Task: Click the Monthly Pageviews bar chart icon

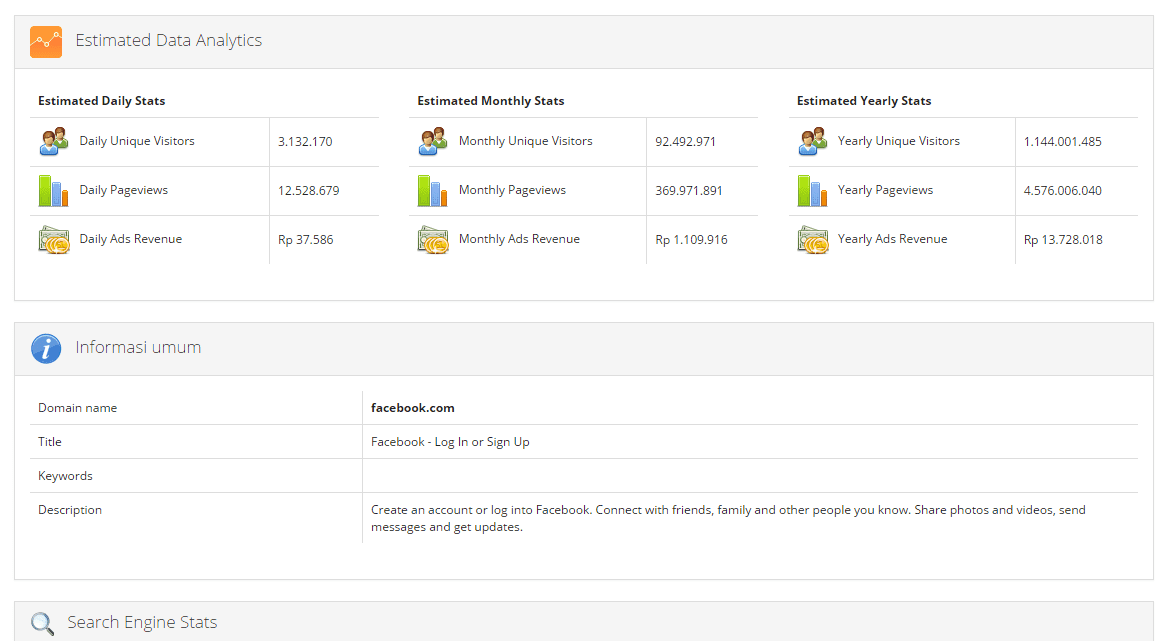Action: point(433,191)
